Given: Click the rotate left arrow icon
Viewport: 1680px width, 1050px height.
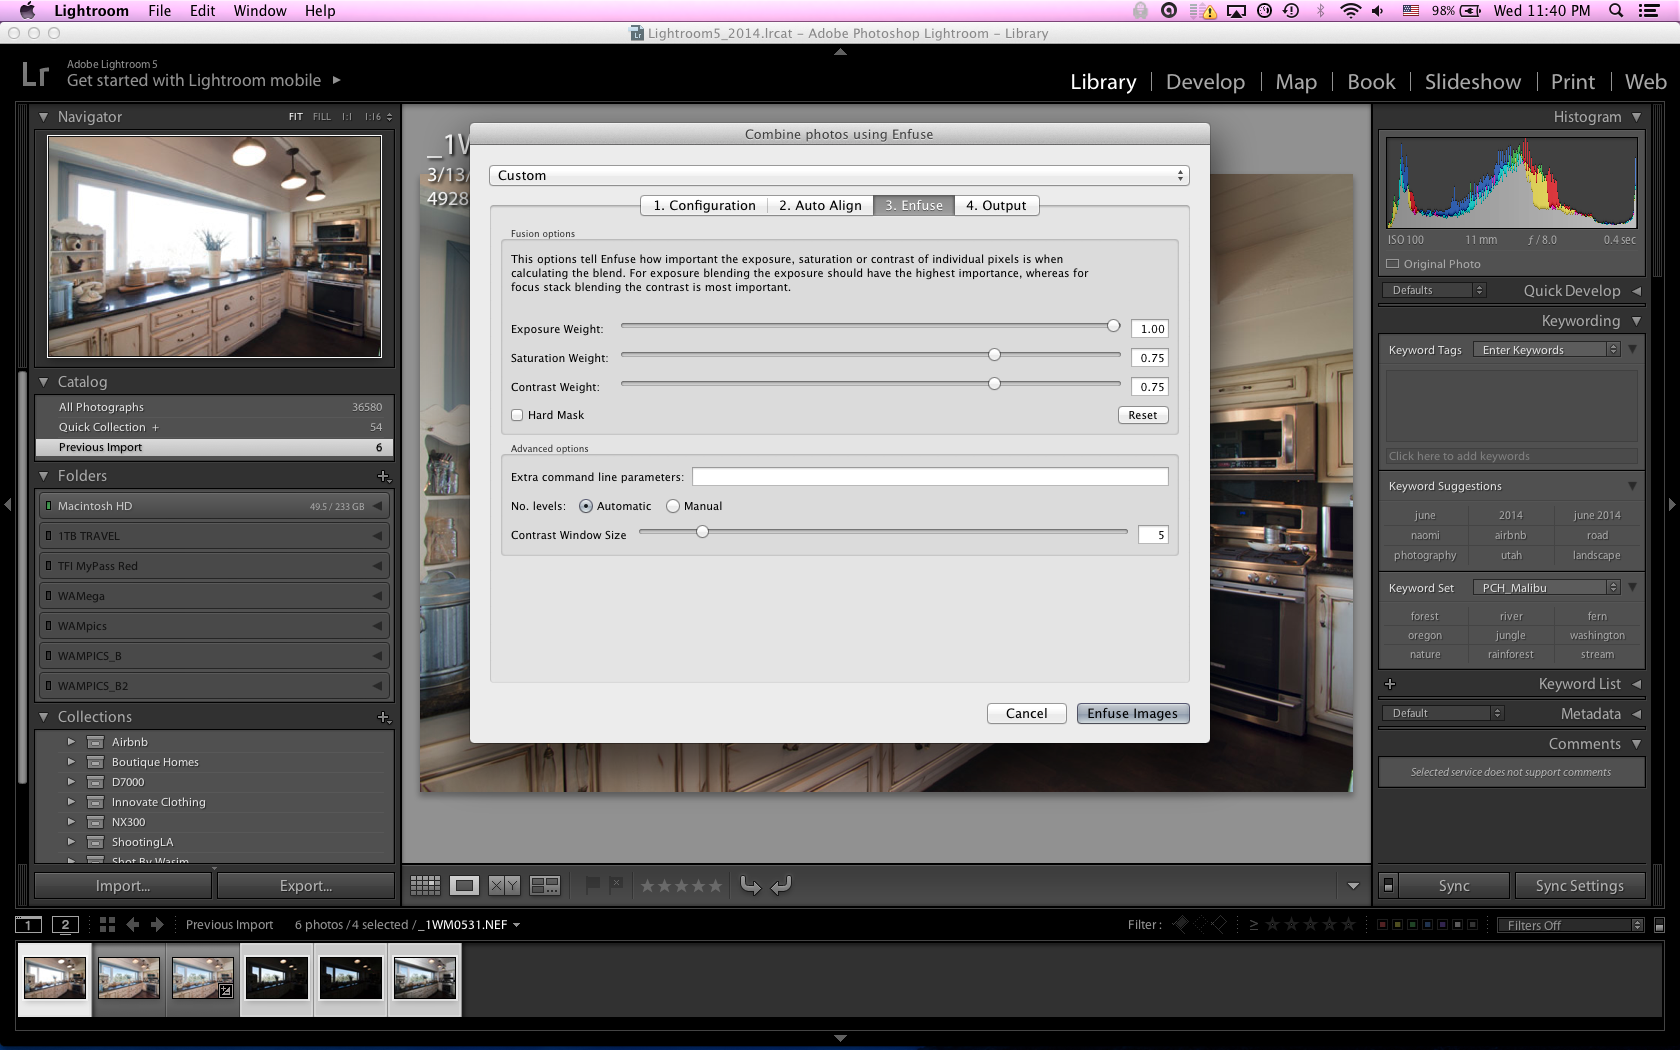Looking at the screenshot, I should [750, 885].
